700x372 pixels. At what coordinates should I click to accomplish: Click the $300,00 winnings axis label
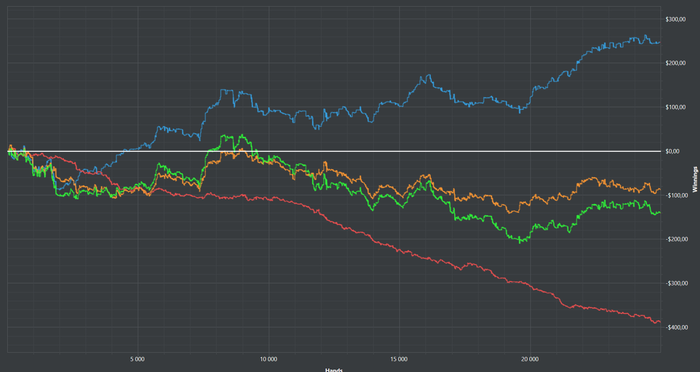coord(675,19)
